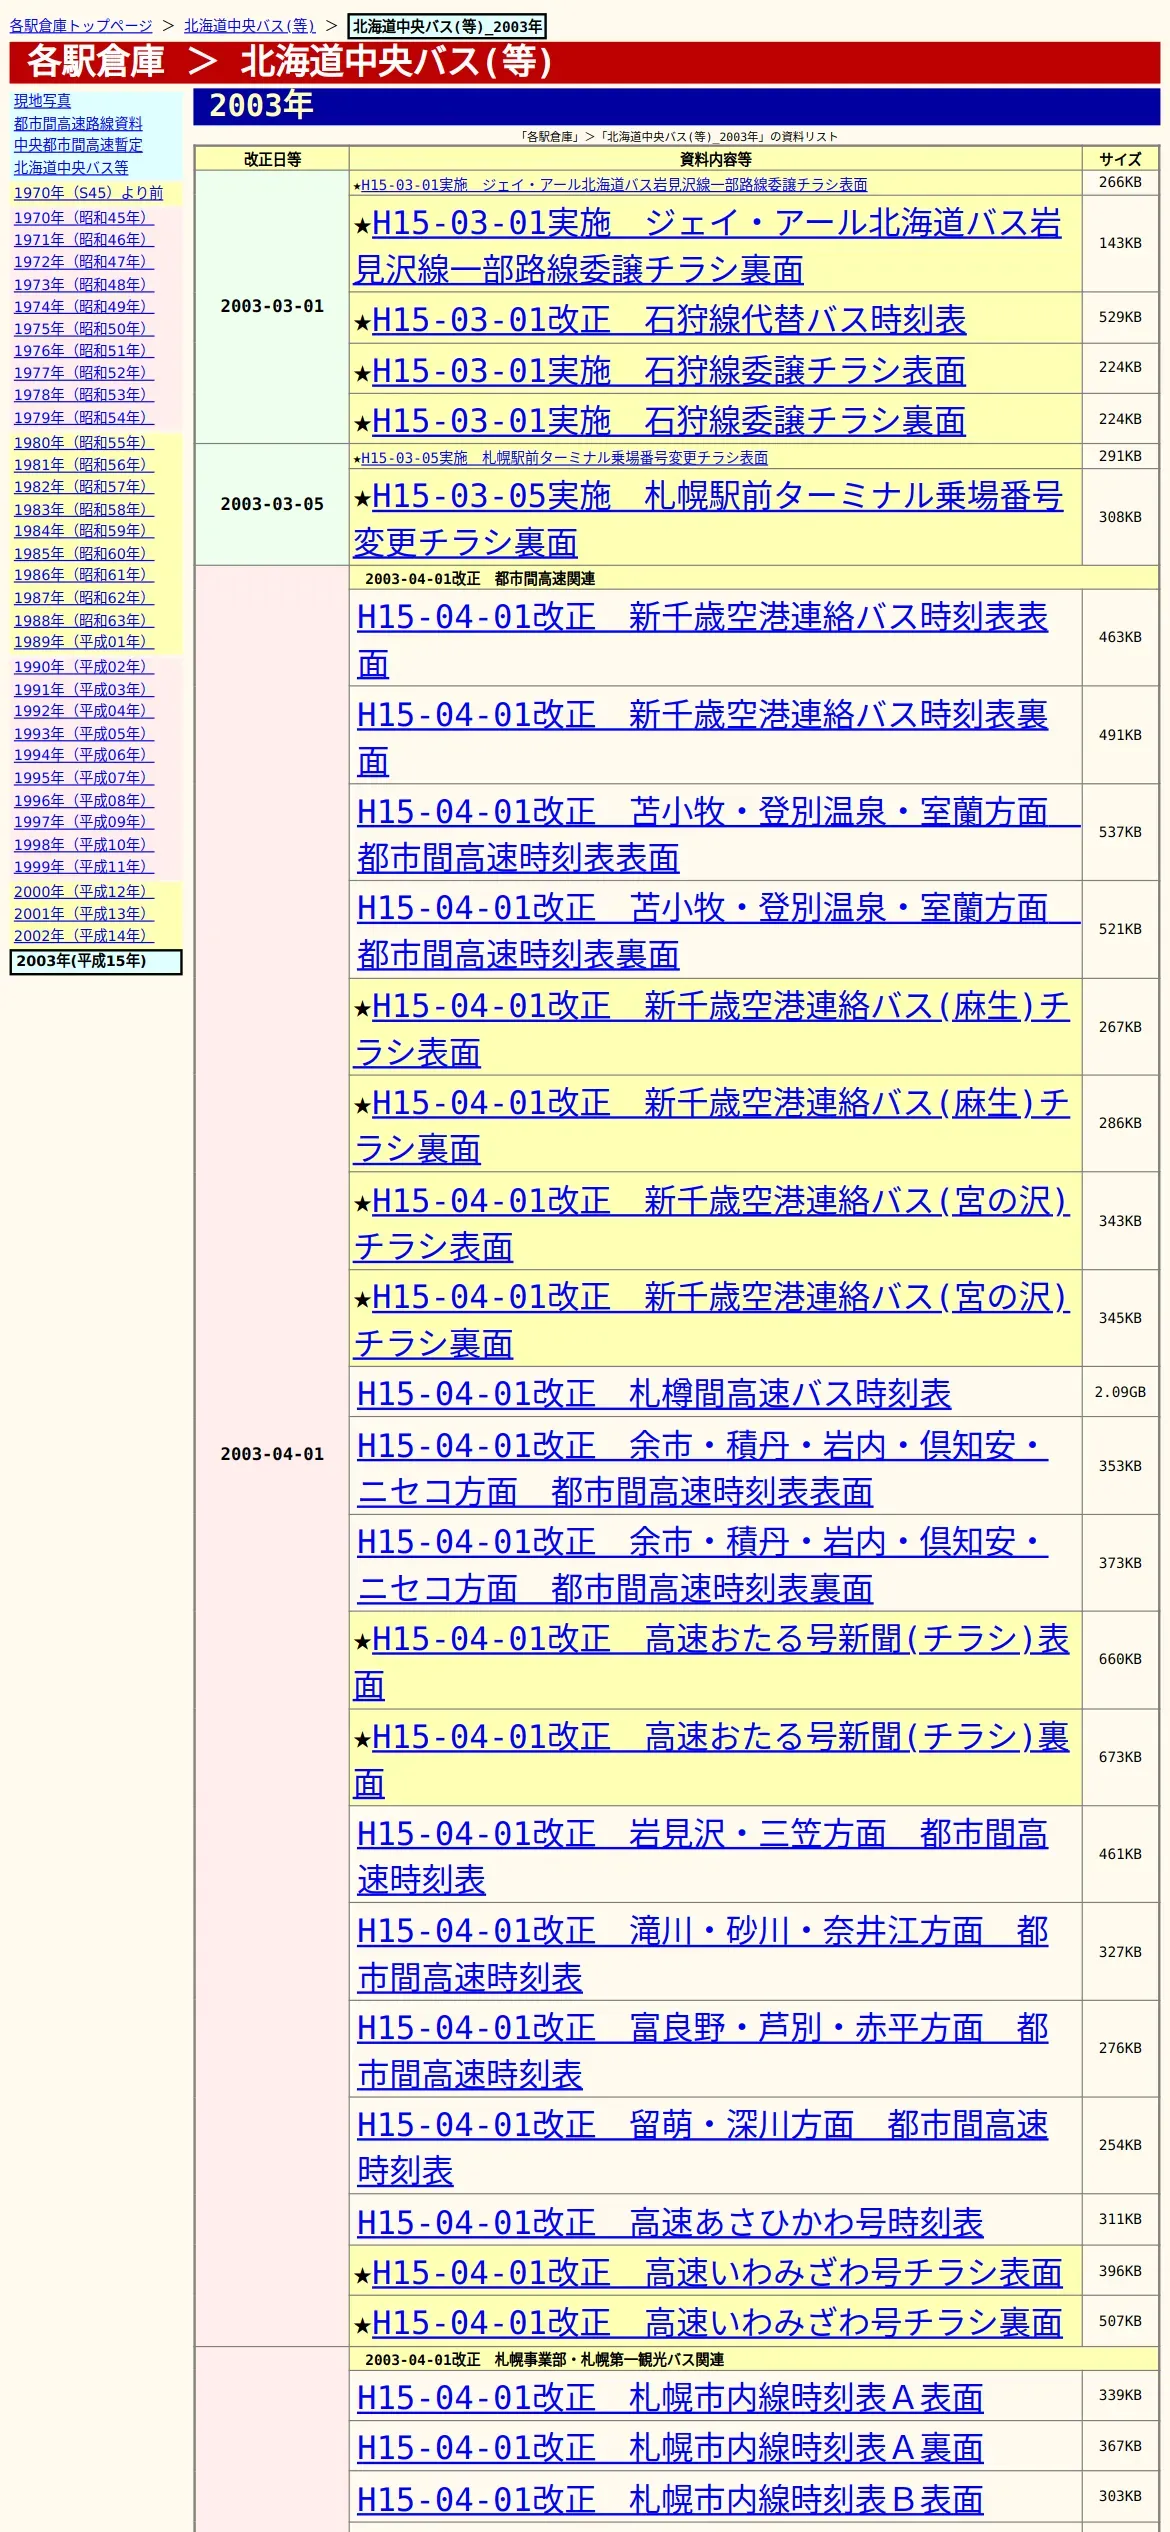The image size is (1170, 2532).
Task: Open 札樽間高速バス時刻表 link
Action: click(x=654, y=1393)
